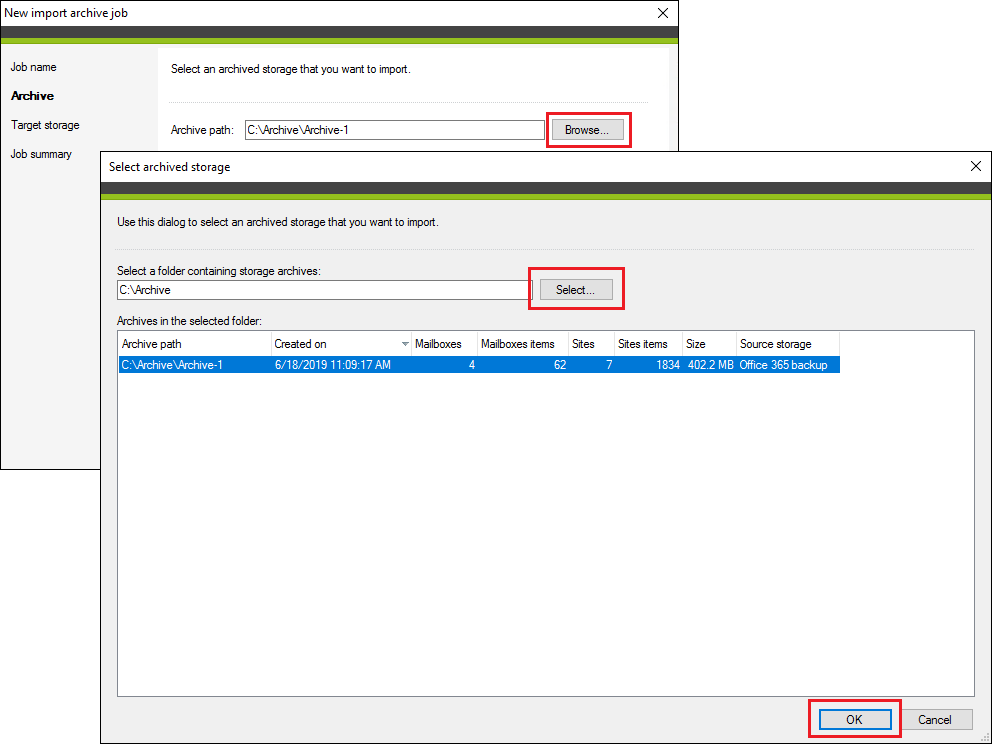Click the Browse... button for archive path
The height and width of the screenshot is (744, 992).
click(587, 130)
